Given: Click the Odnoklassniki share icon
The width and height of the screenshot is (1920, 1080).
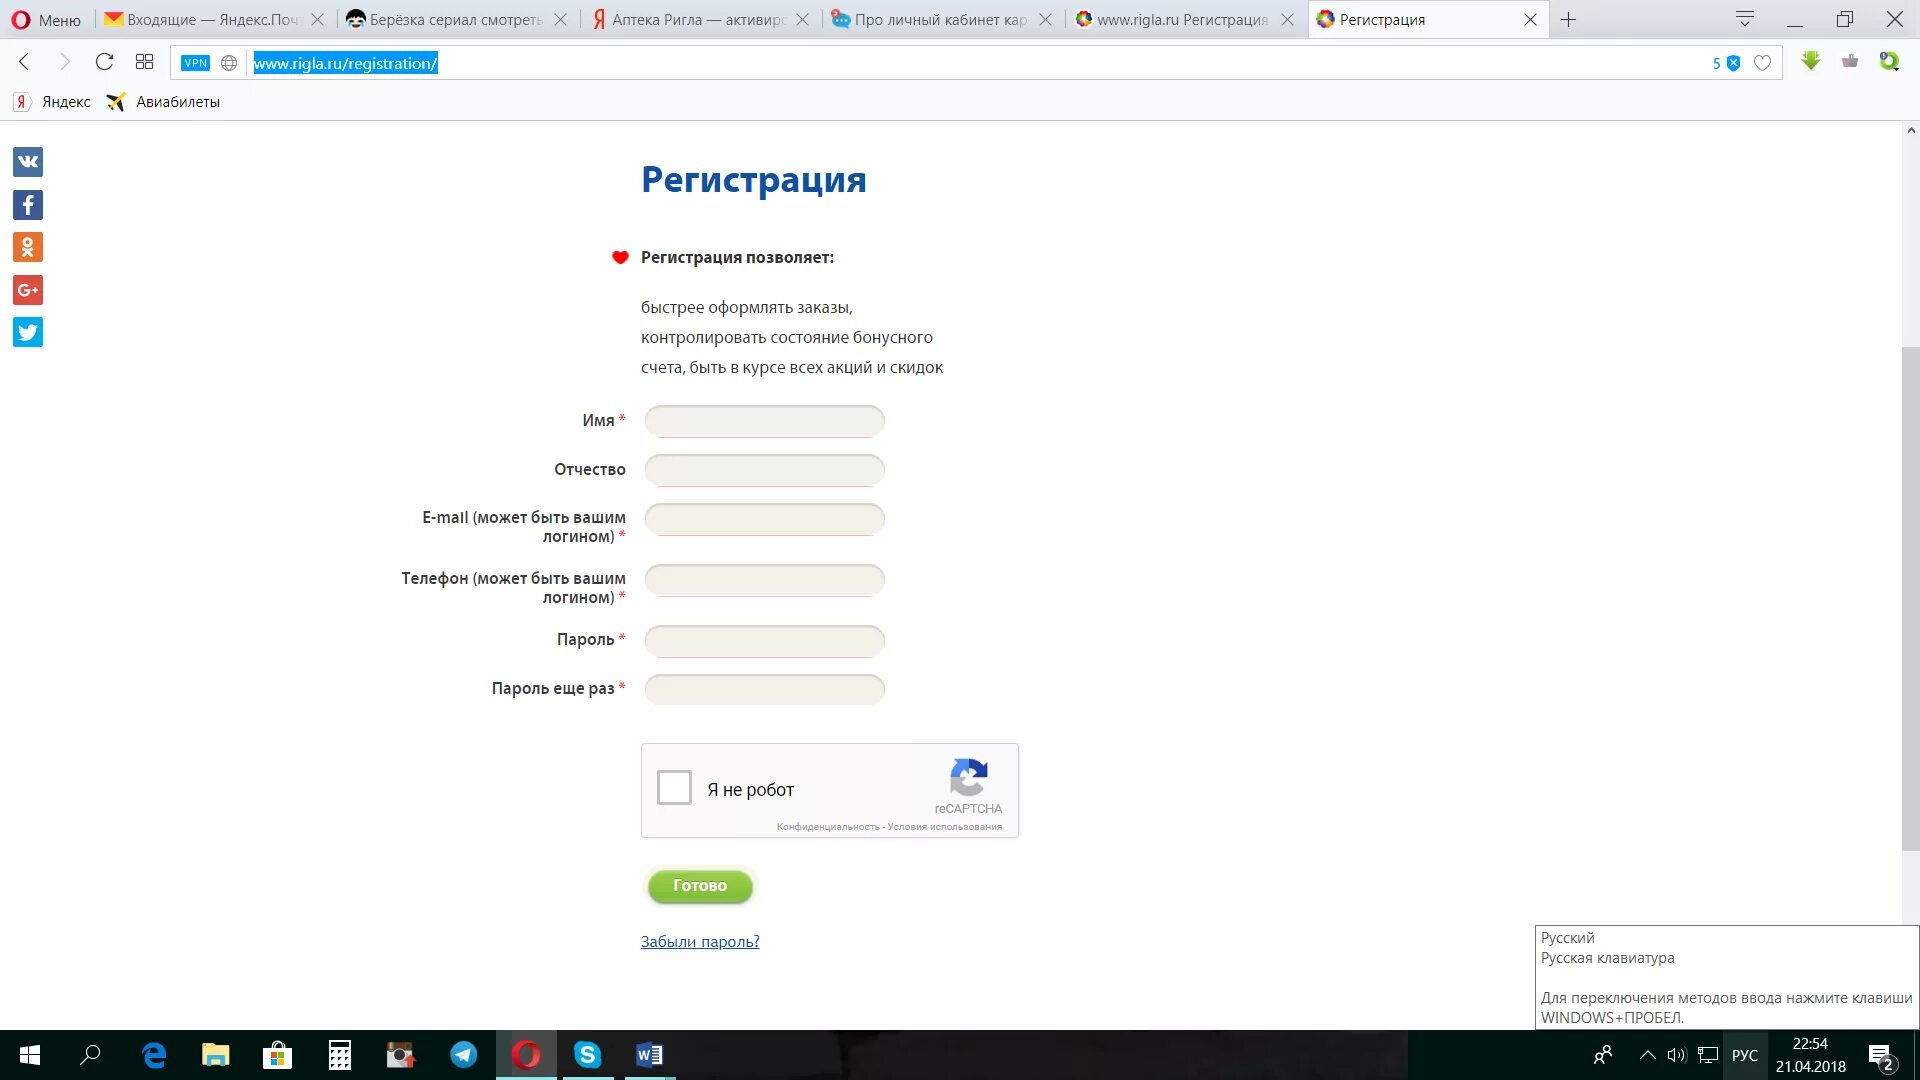Looking at the screenshot, I should (28, 247).
